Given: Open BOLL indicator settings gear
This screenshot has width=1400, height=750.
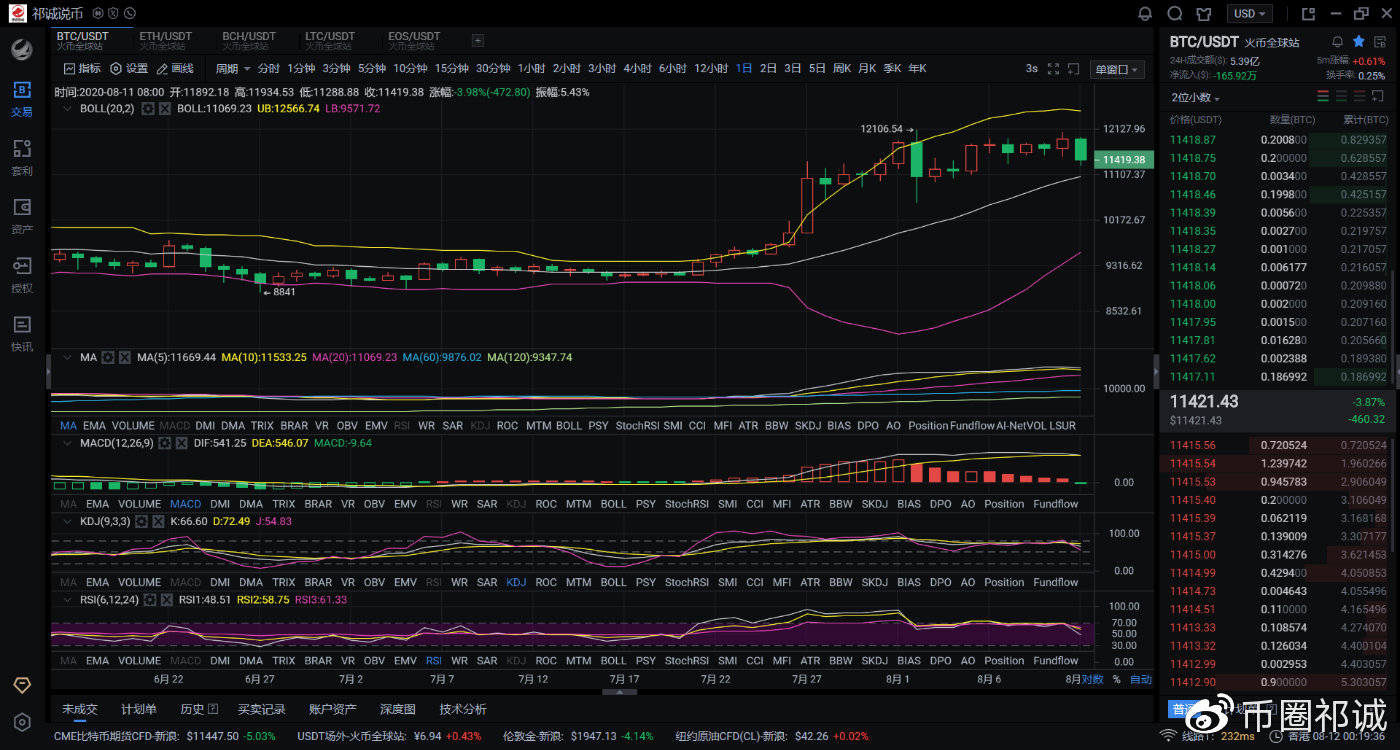Looking at the screenshot, I should coord(148,108).
